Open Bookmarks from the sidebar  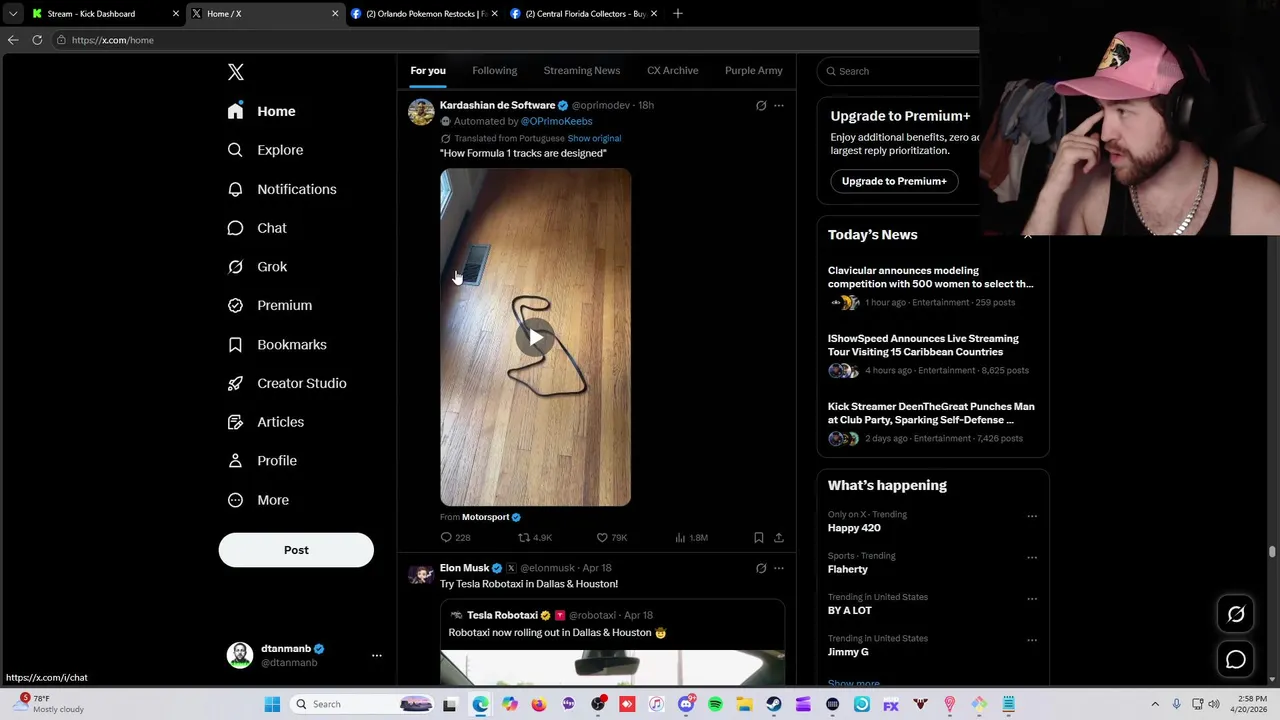coord(277,344)
